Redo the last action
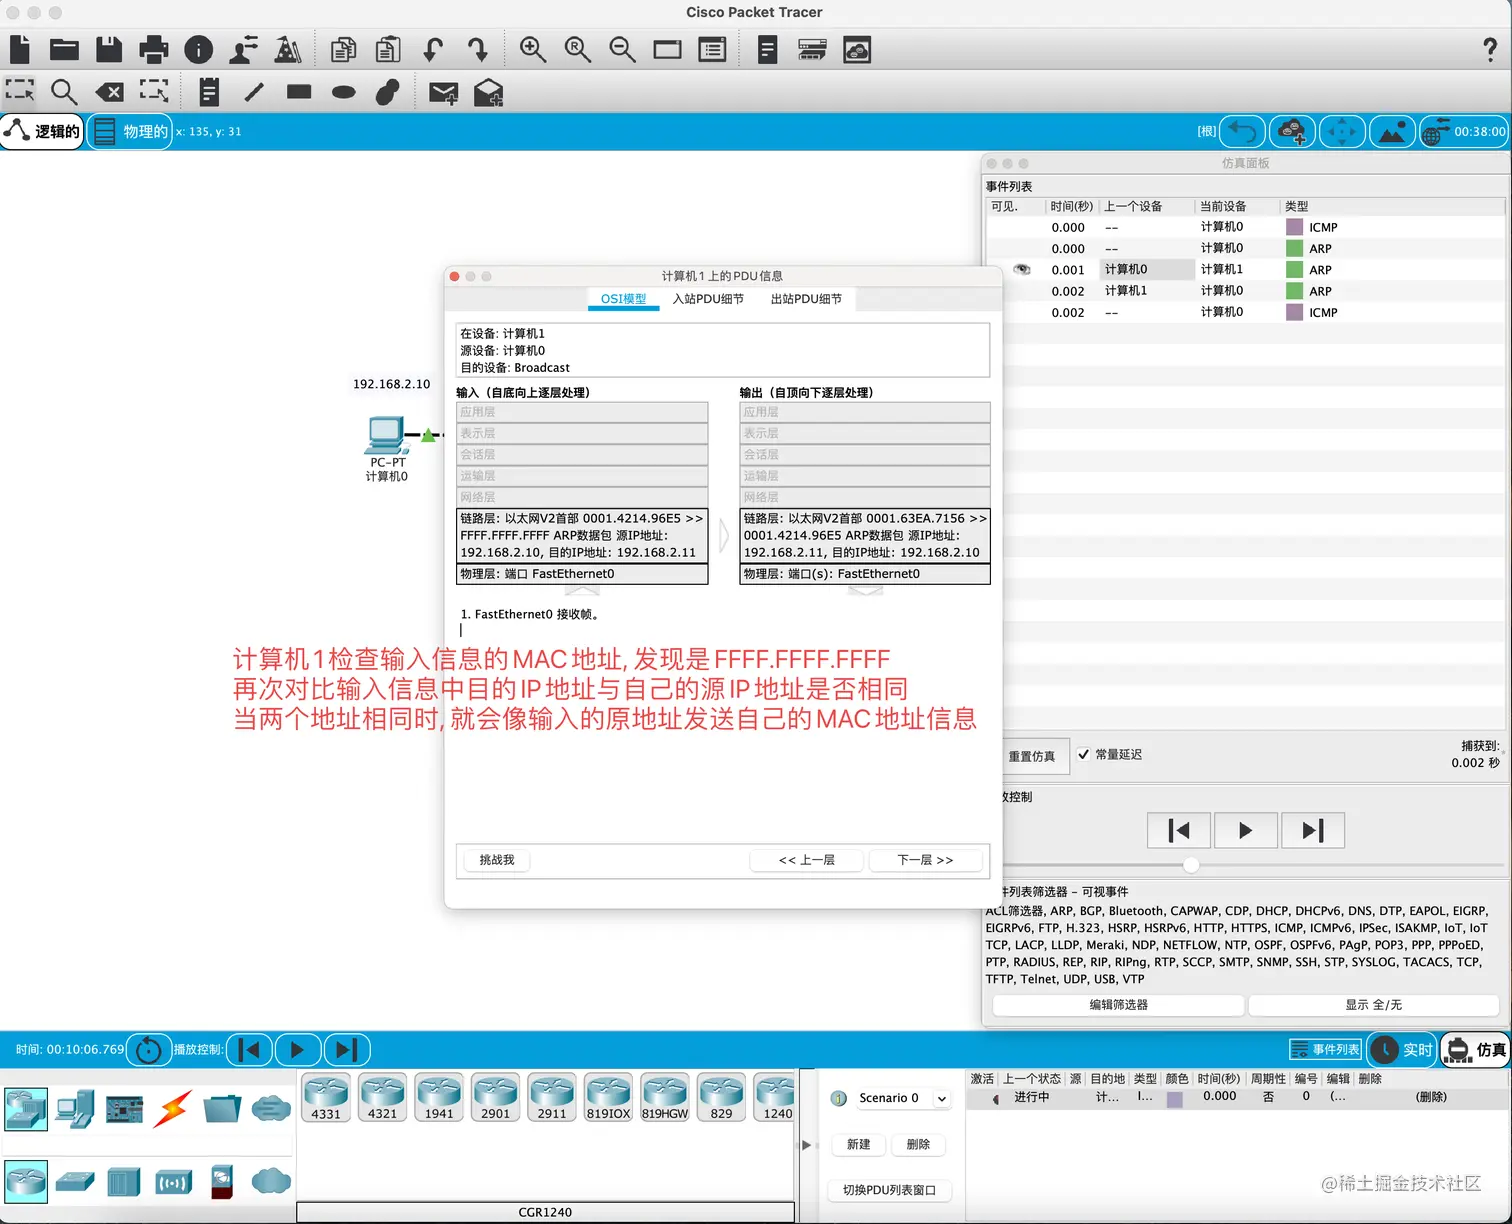This screenshot has height=1224, width=1512. coord(478,49)
